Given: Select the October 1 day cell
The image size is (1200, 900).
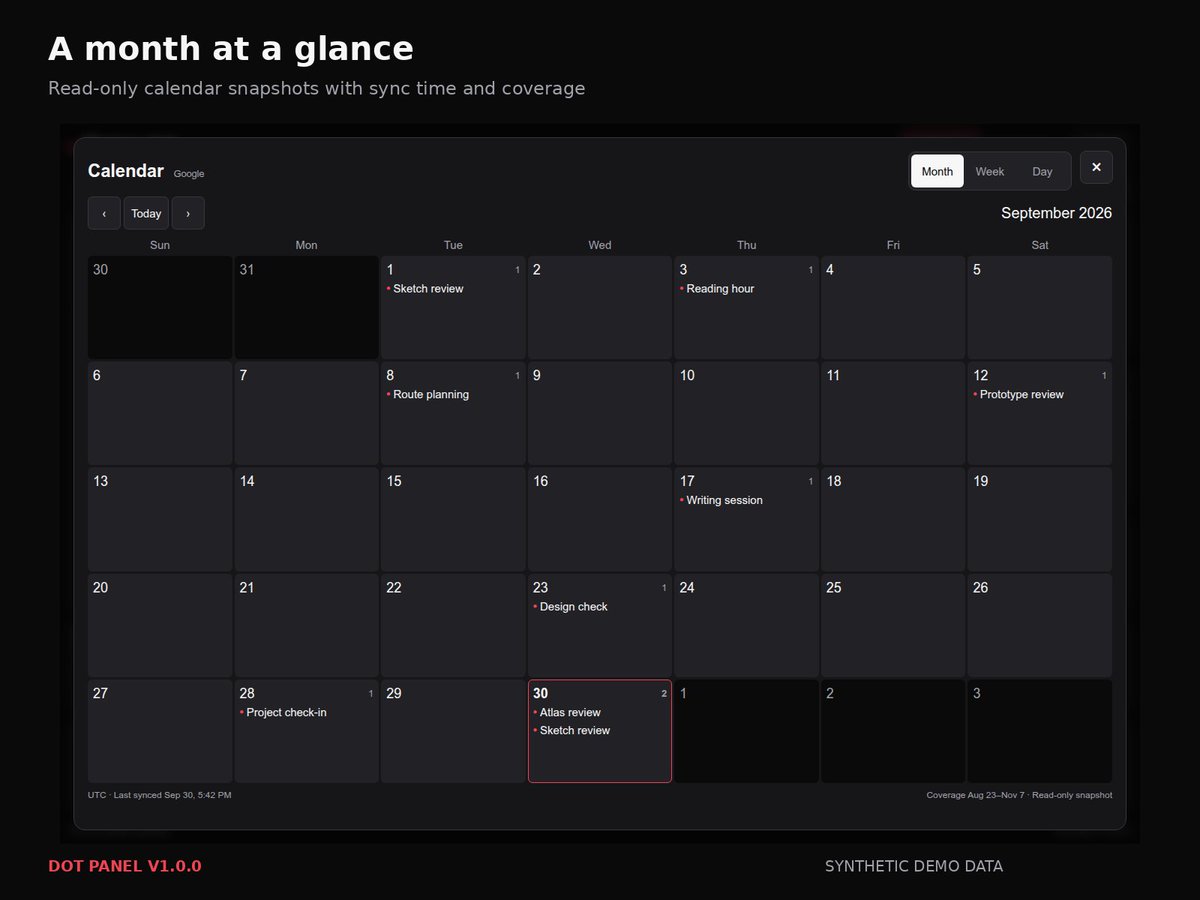Looking at the screenshot, I should [746, 731].
